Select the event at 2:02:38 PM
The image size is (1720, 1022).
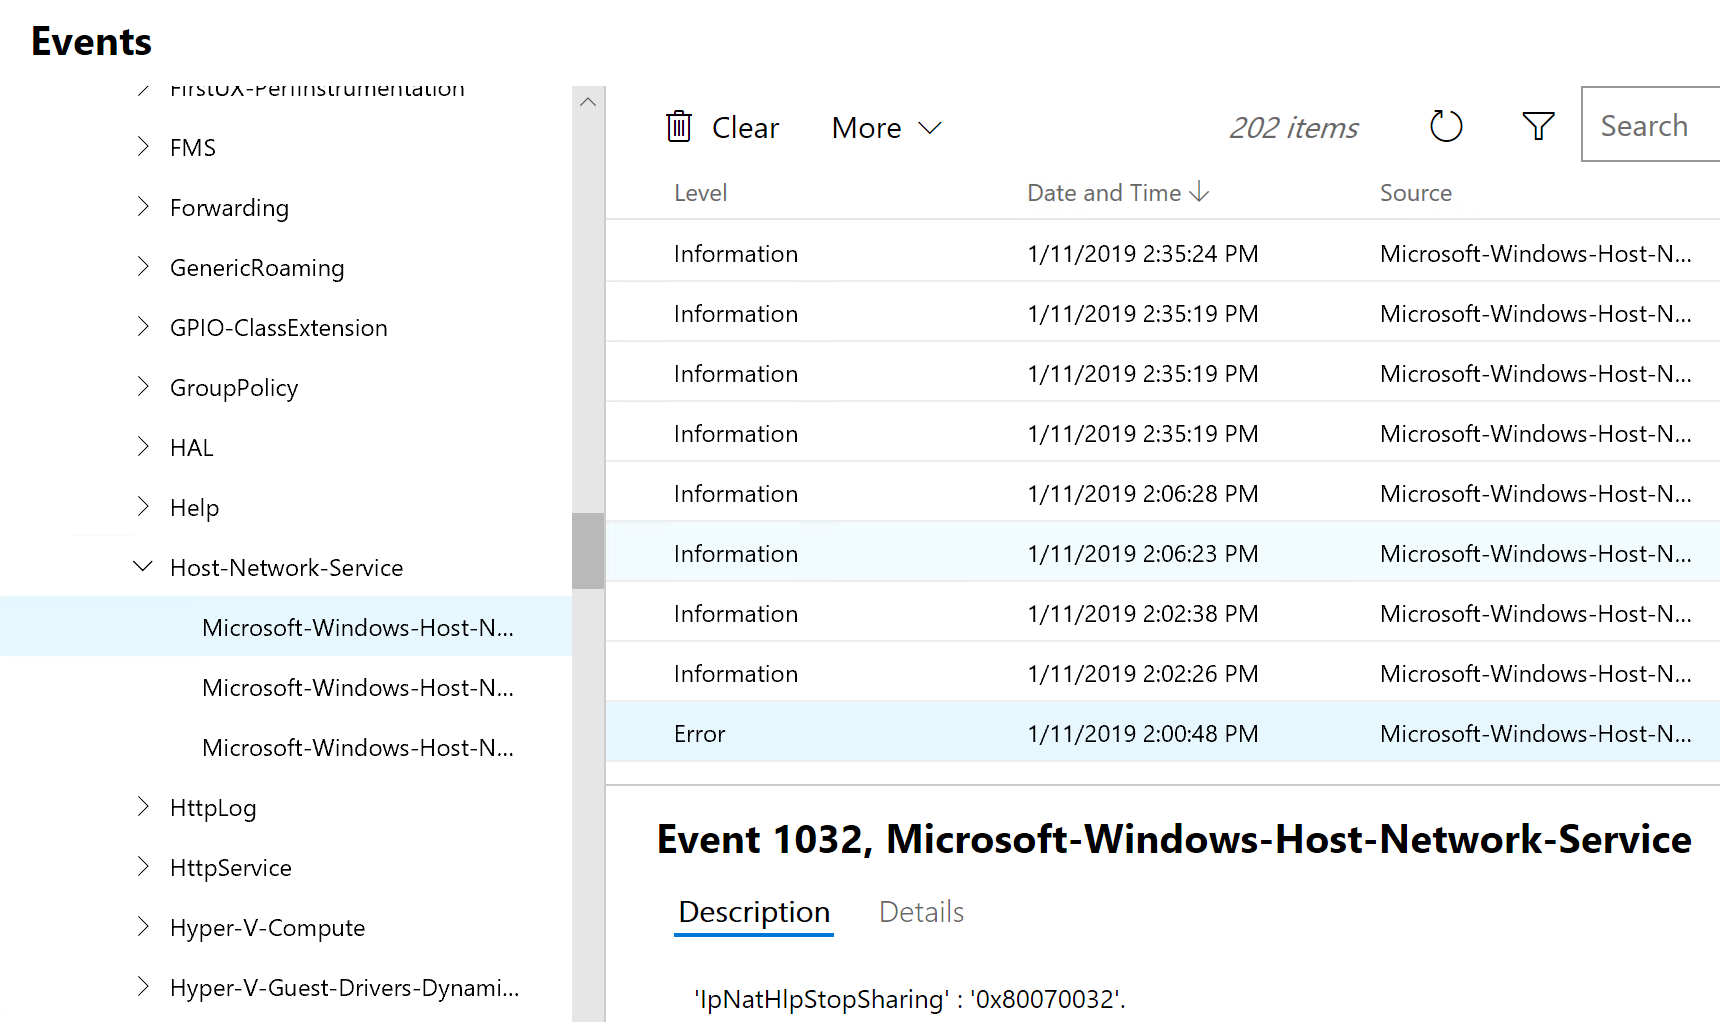click(1163, 613)
